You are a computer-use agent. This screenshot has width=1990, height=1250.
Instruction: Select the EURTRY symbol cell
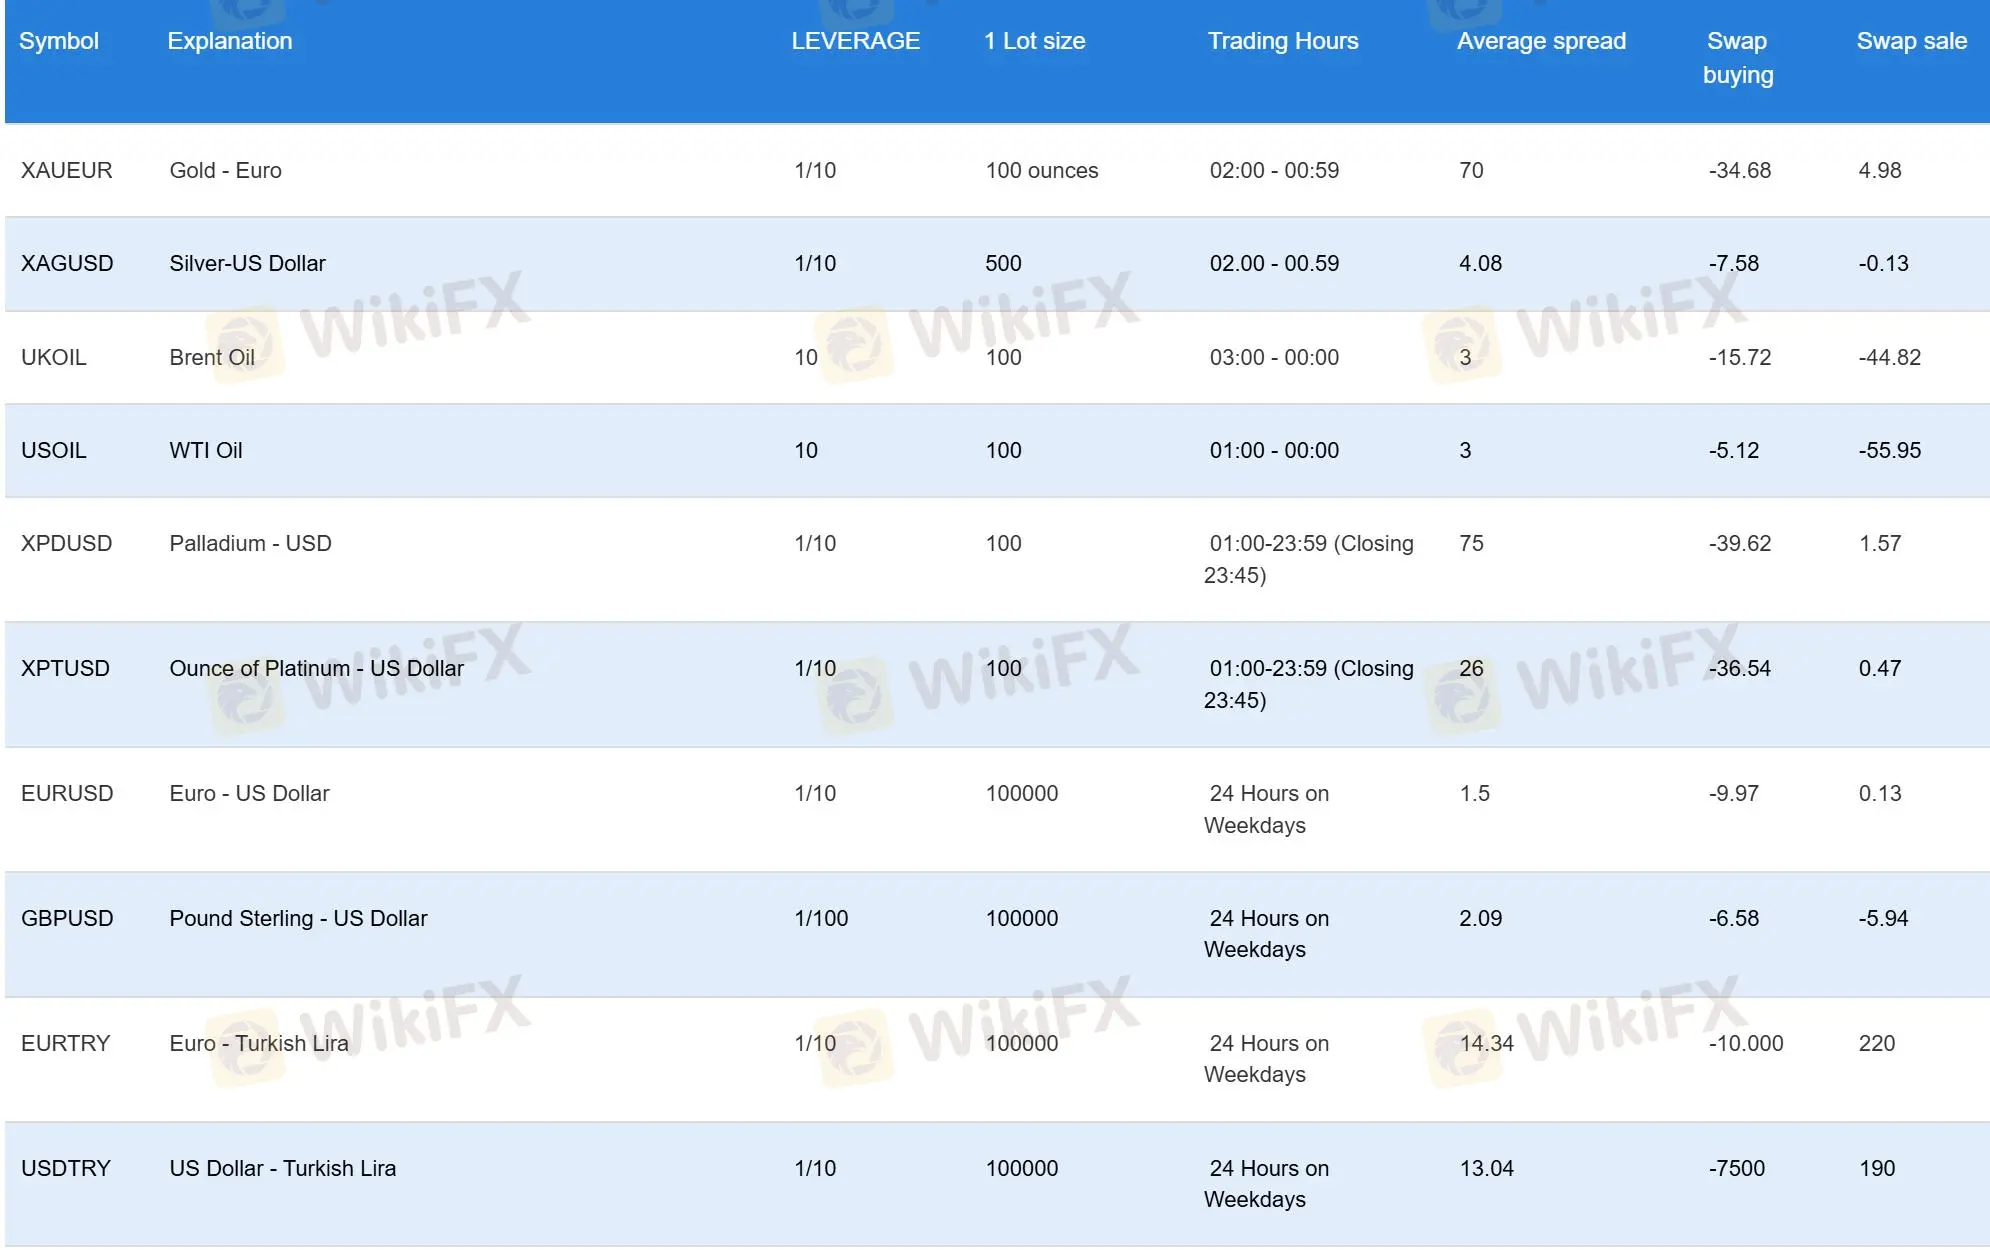pyautogui.click(x=65, y=1043)
